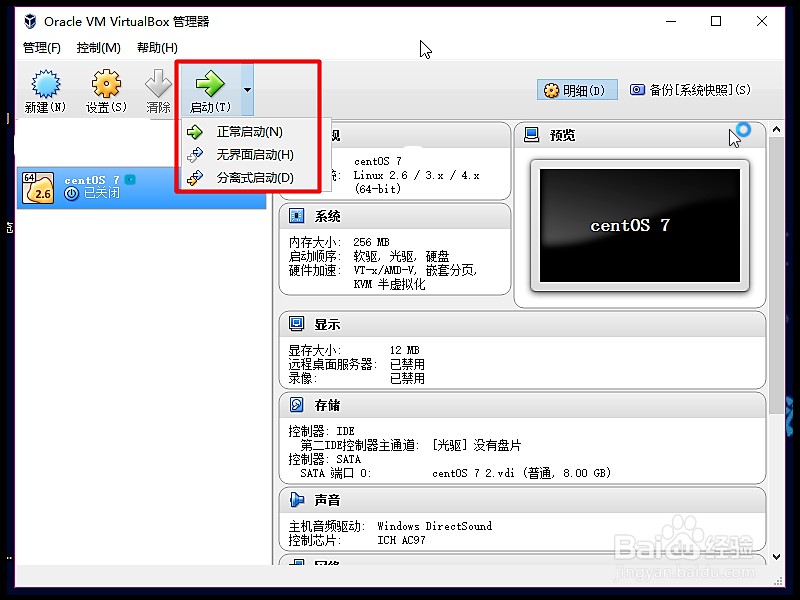The height and width of the screenshot is (600, 800).
Task: Click the Details 明细(D) button
Action: click(577, 90)
